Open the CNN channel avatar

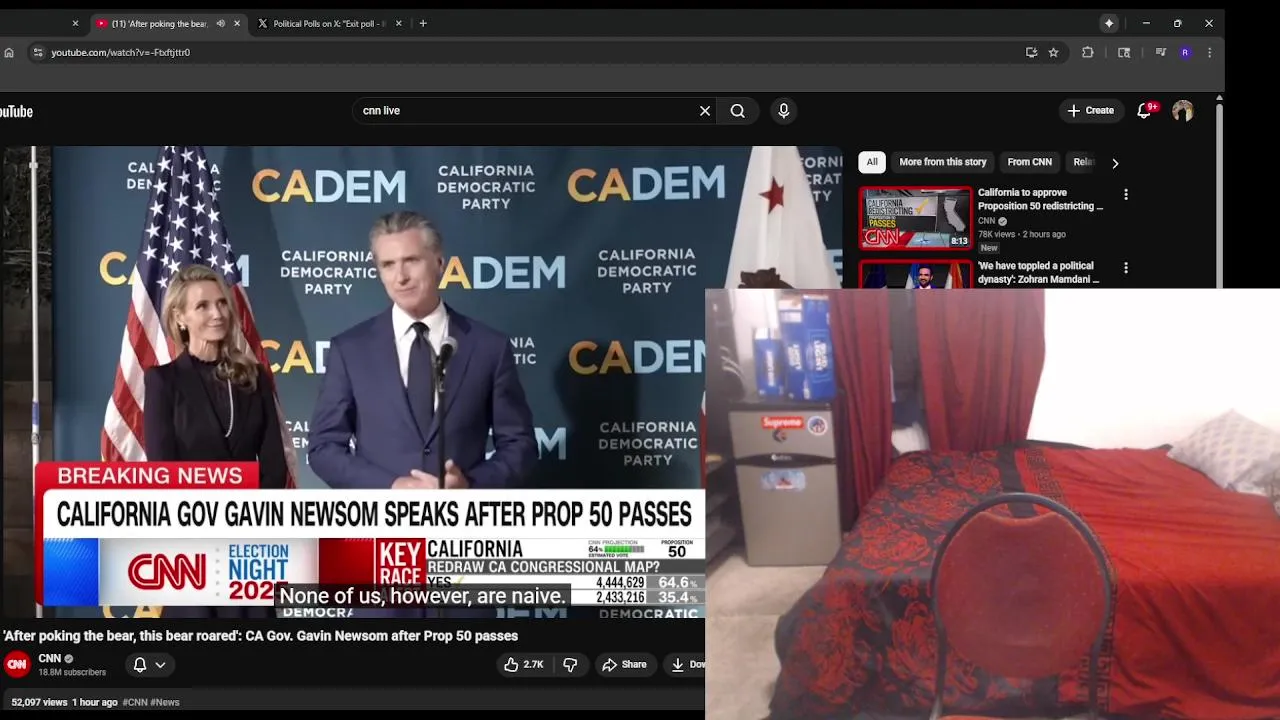click(x=17, y=664)
